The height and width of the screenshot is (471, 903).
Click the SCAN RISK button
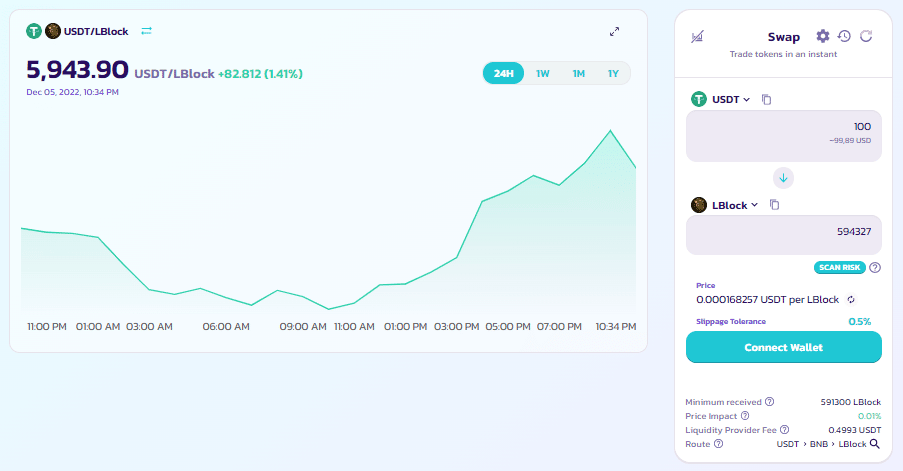pos(839,267)
